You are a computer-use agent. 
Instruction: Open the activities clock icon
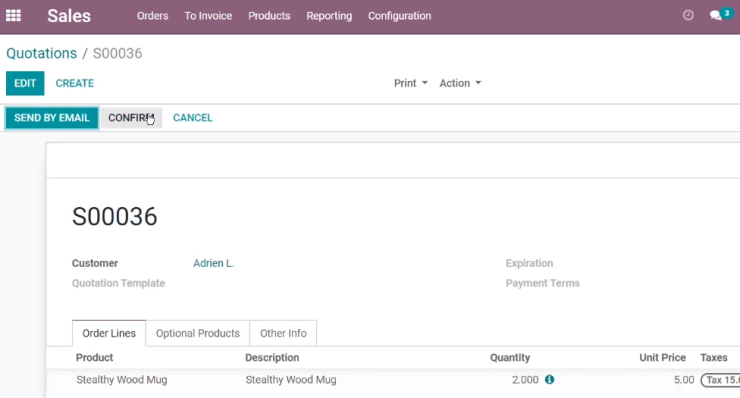pyautogui.click(x=688, y=16)
